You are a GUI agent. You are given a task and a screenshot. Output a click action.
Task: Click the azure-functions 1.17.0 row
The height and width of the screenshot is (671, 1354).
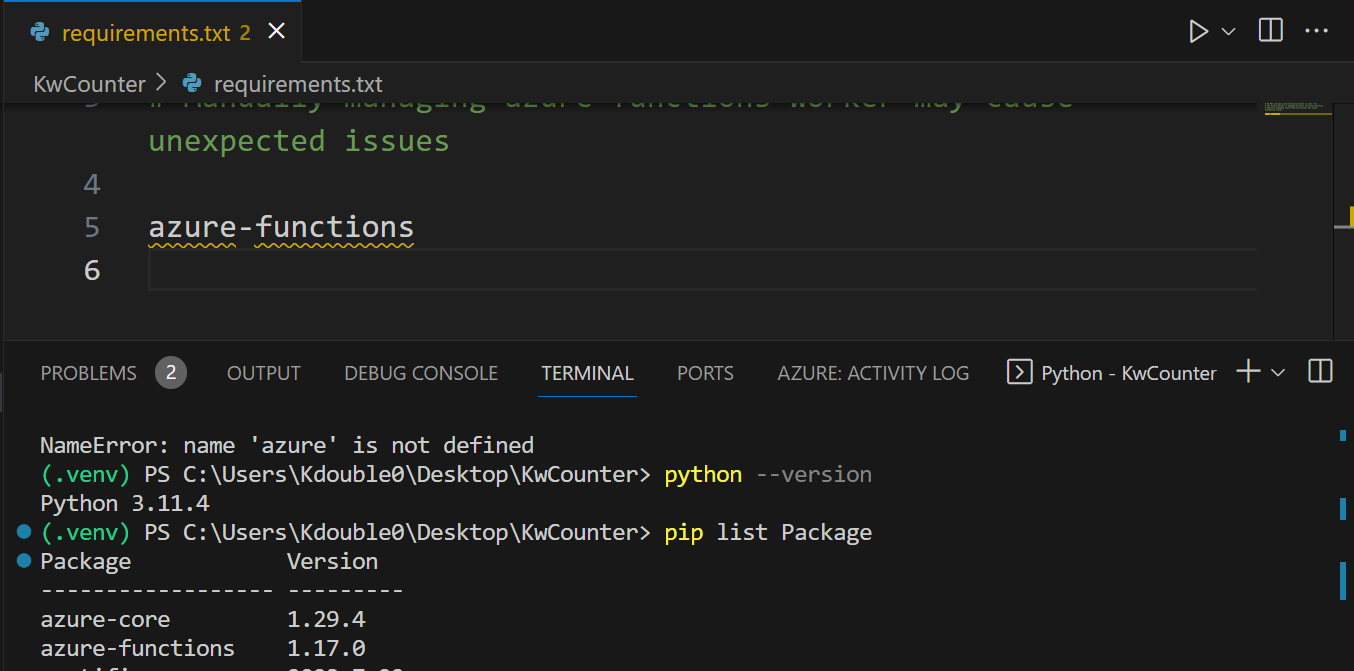click(203, 648)
